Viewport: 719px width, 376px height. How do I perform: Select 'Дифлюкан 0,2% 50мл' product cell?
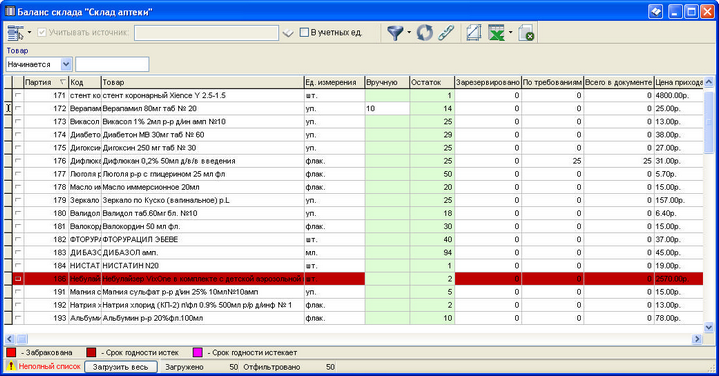click(202, 161)
